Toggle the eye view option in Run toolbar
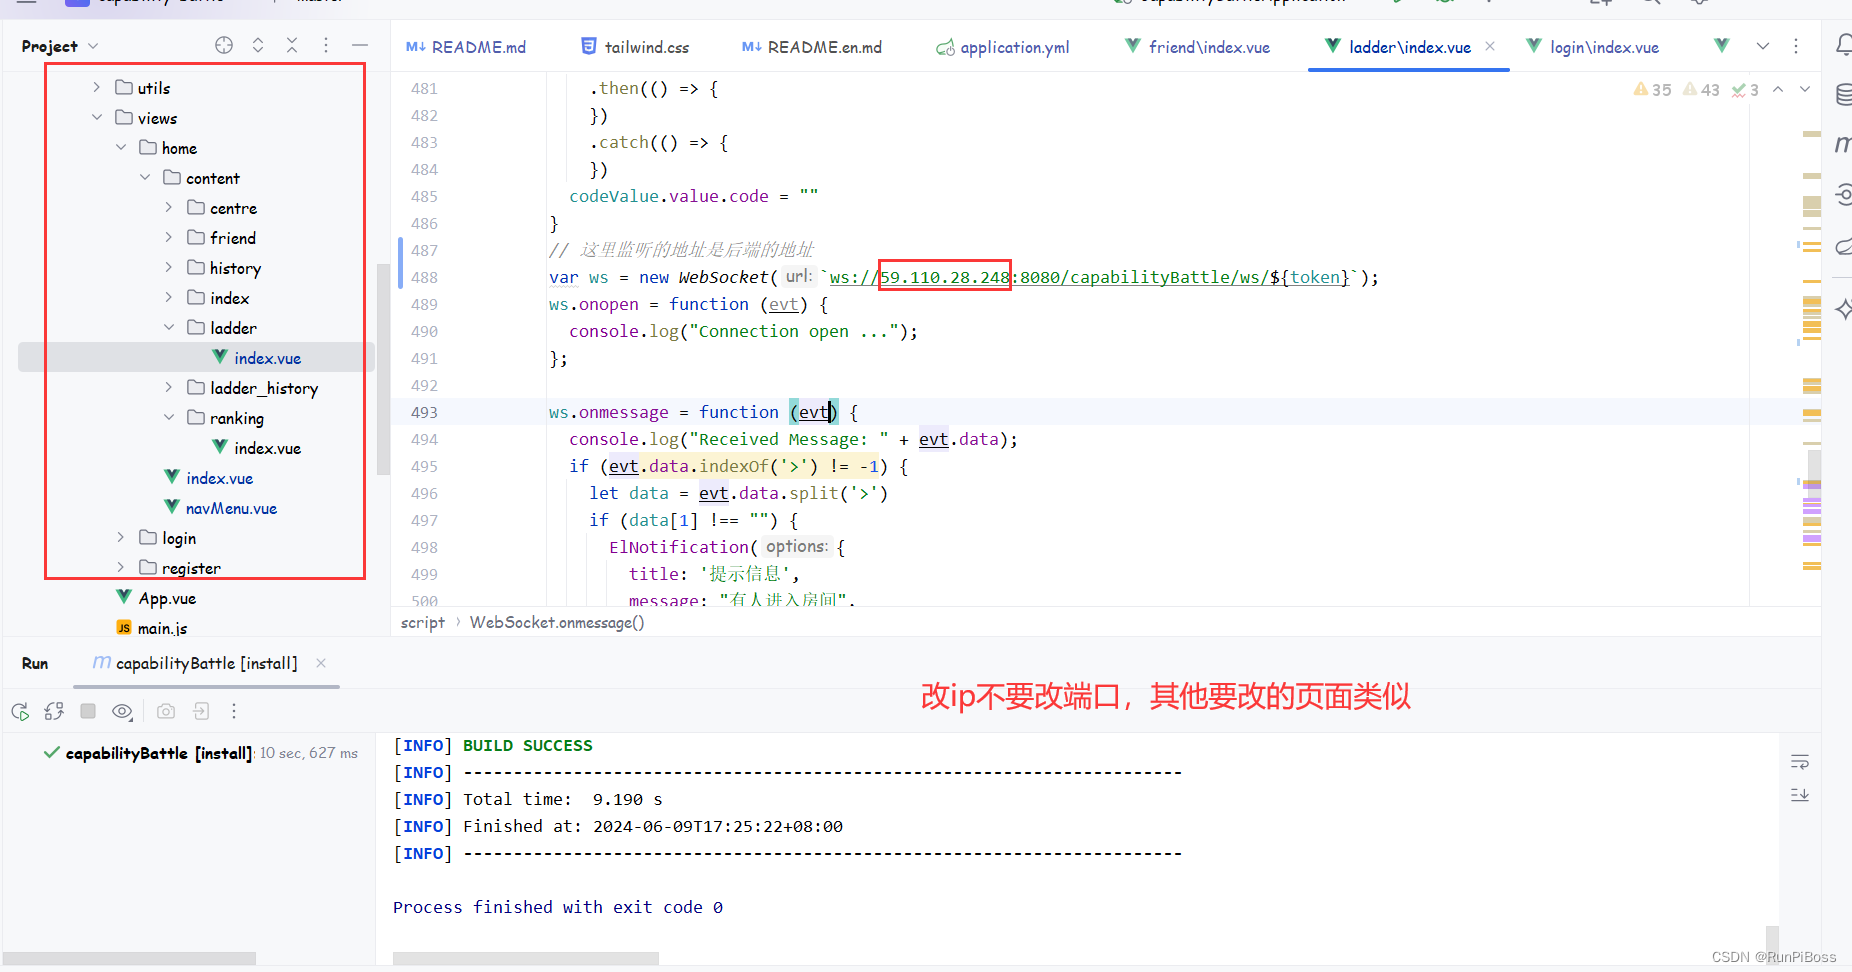This screenshot has width=1852, height=972. coord(123,711)
